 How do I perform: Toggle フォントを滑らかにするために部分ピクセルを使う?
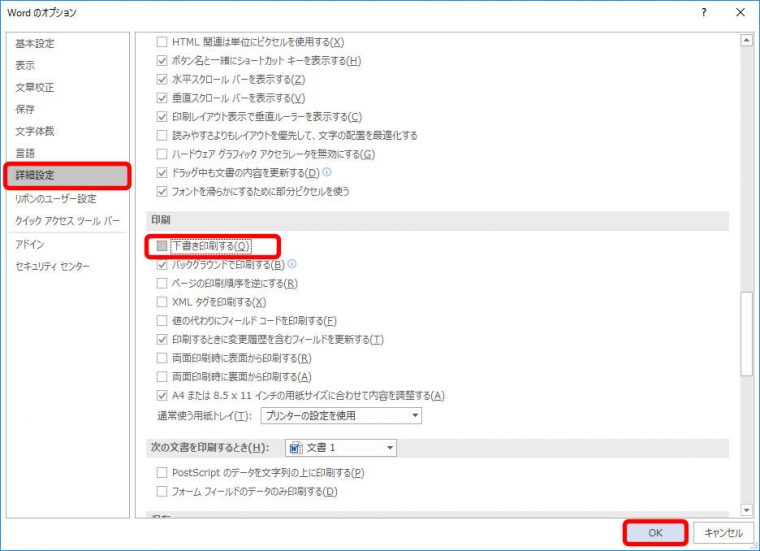[162, 191]
